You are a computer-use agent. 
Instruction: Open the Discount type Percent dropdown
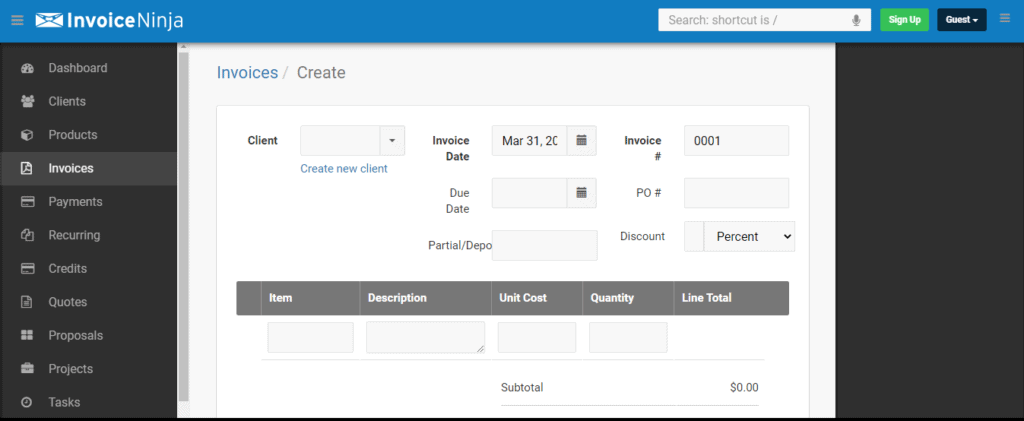pyautogui.click(x=749, y=237)
